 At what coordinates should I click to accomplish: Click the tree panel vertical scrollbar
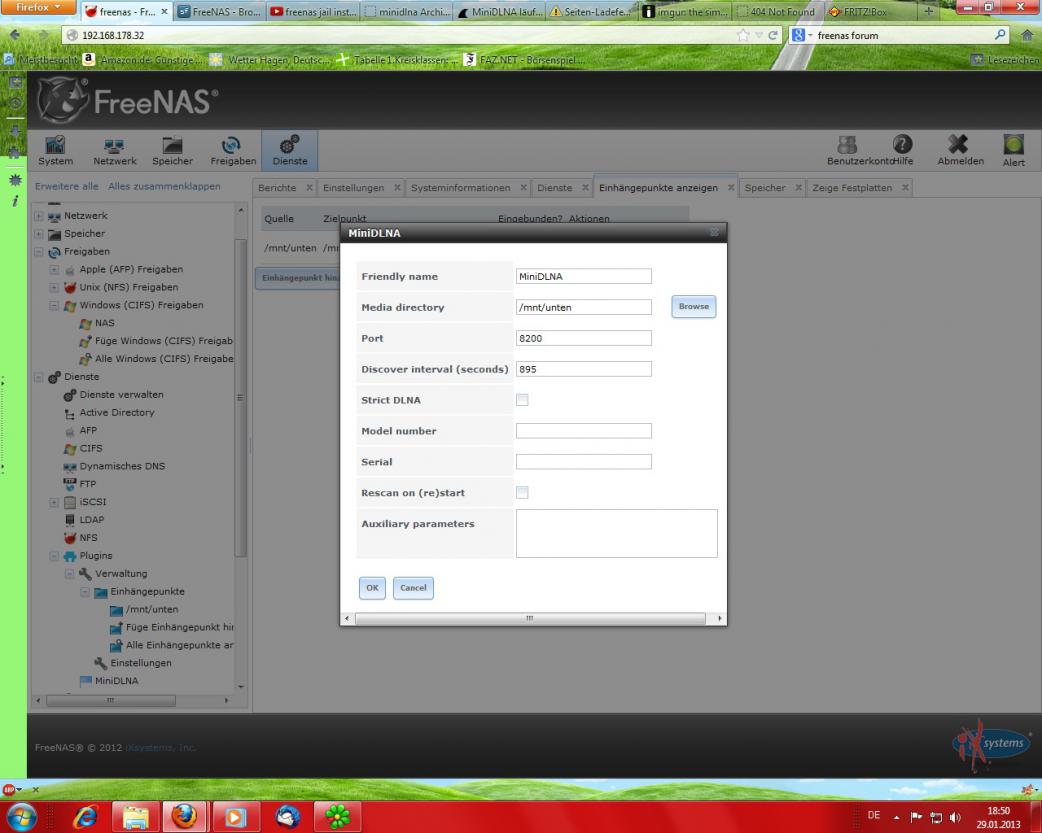(241, 398)
